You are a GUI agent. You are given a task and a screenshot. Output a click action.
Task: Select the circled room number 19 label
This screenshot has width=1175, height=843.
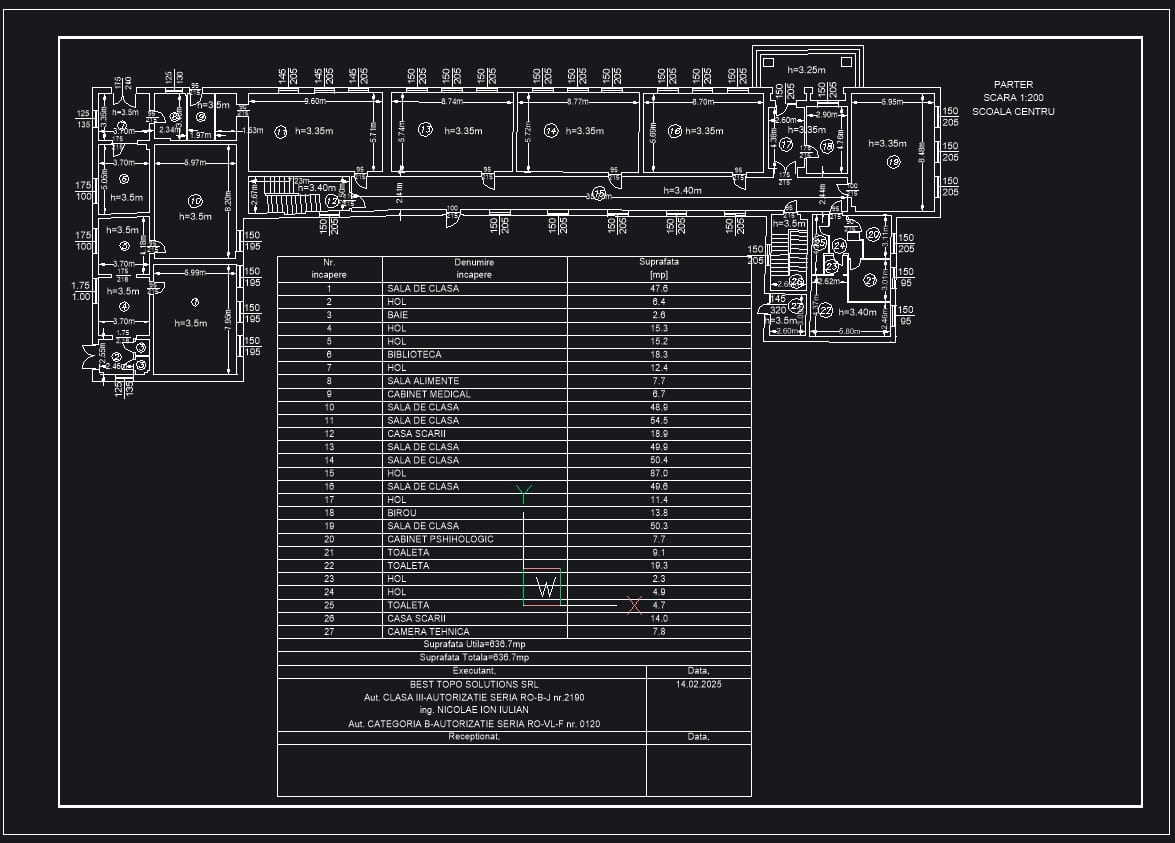[893, 162]
